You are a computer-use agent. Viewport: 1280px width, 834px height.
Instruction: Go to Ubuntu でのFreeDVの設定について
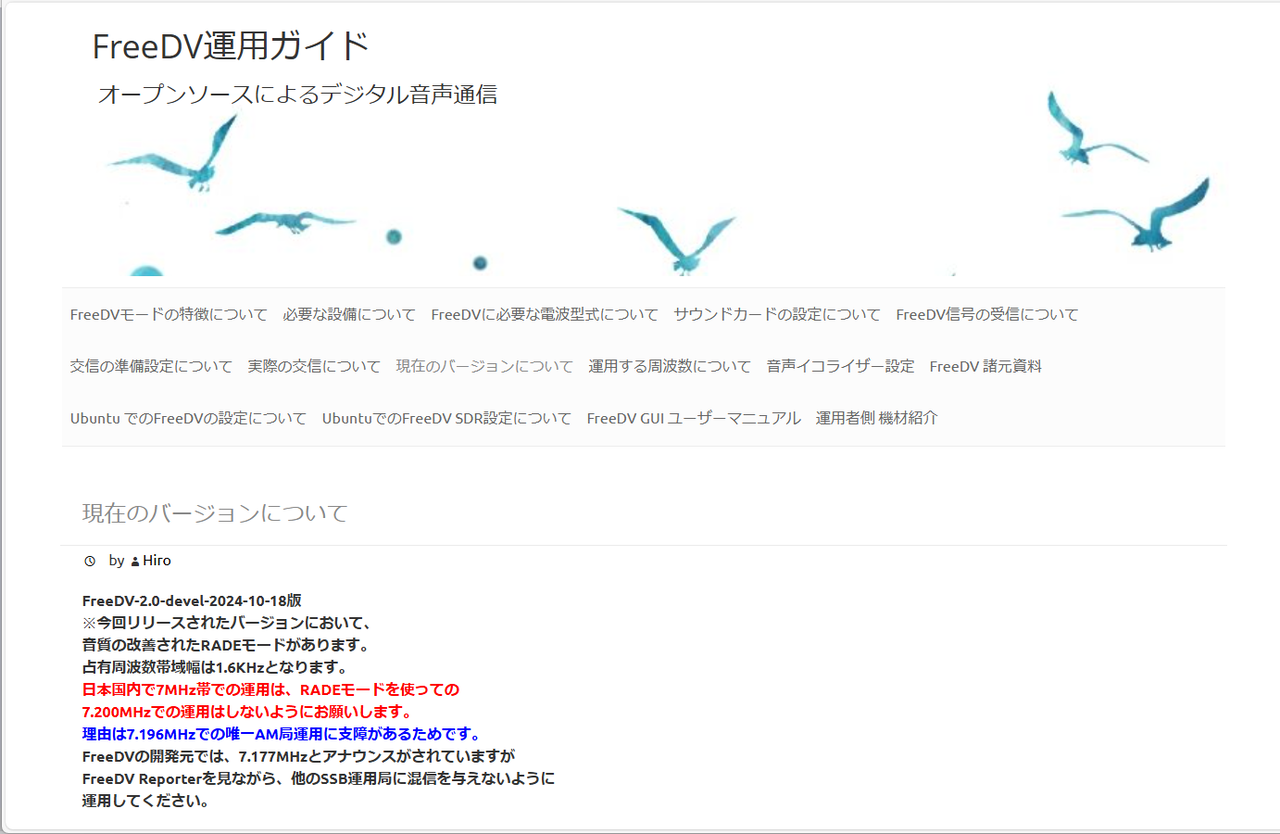188,418
